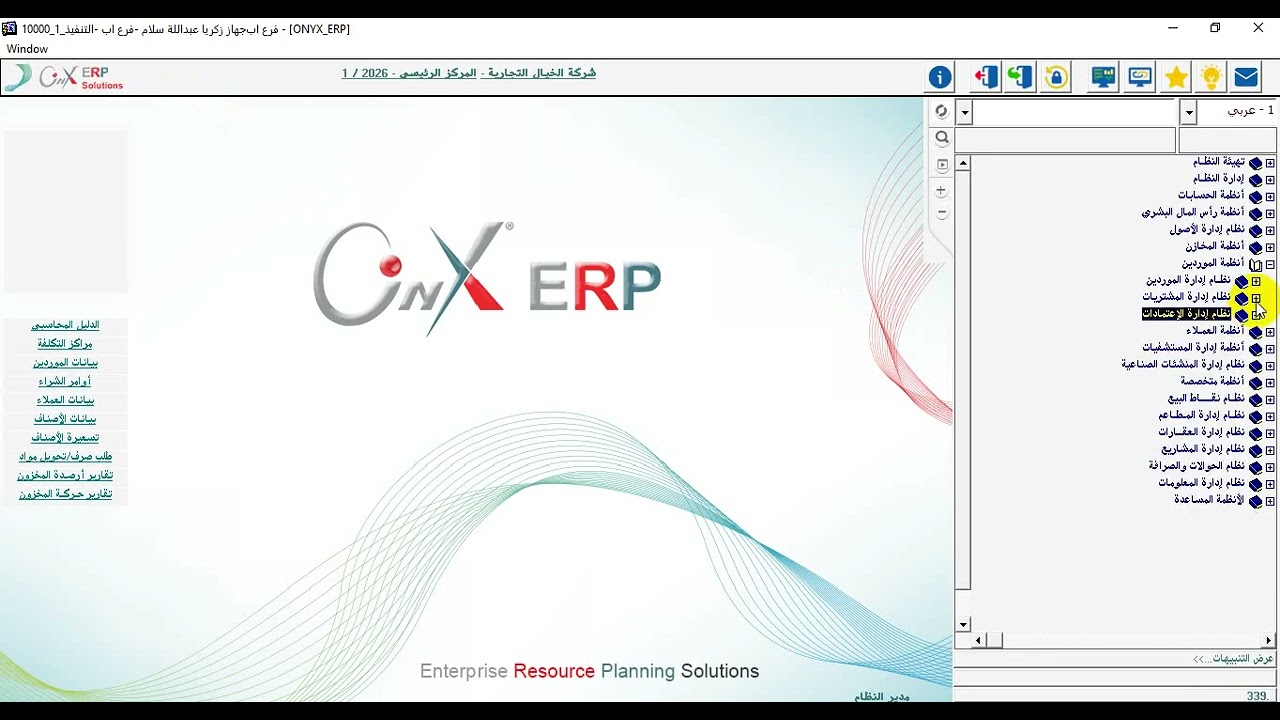Open the monitor dashboard chart icon
The height and width of the screenshot is (720, 1280).
click(1104, 77)
